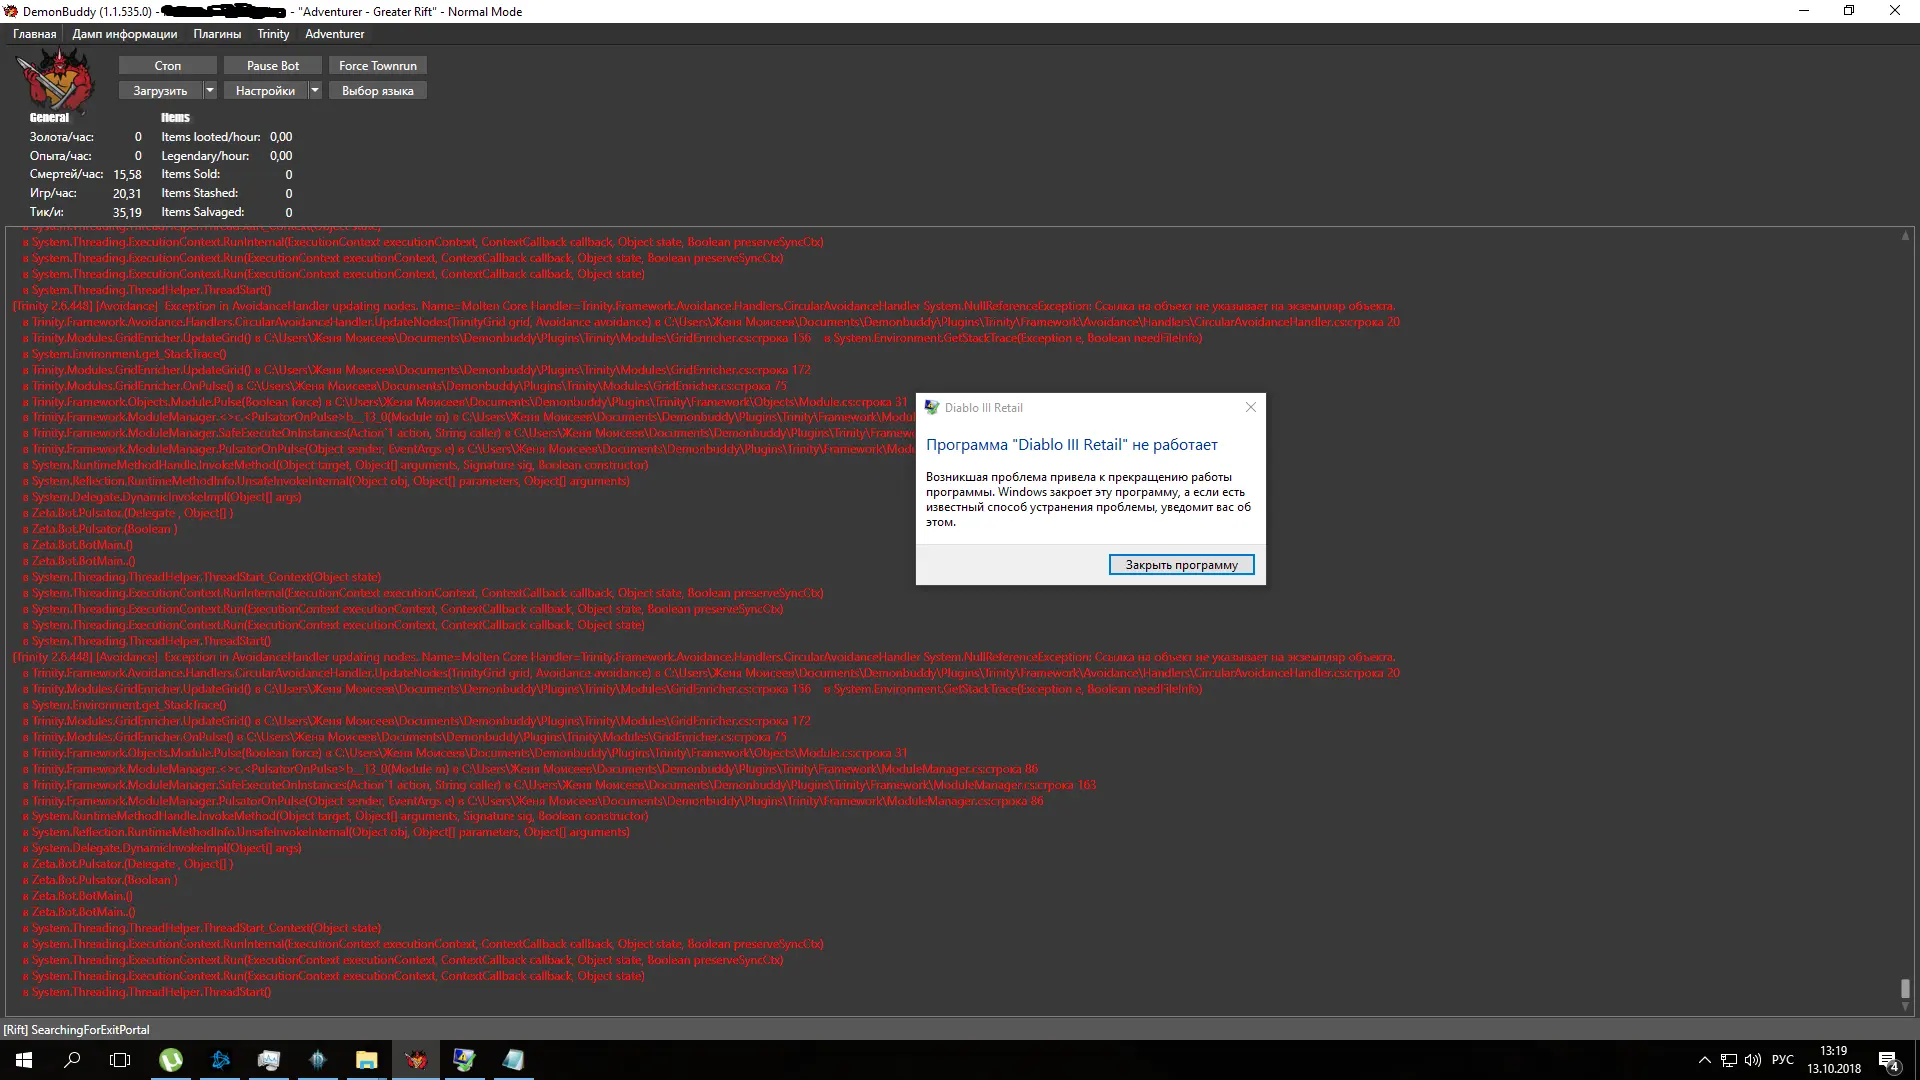The image size is (1920, 1080).
Task: Switch the РУС input language indicator
Action: [x=1782, y=1060]
